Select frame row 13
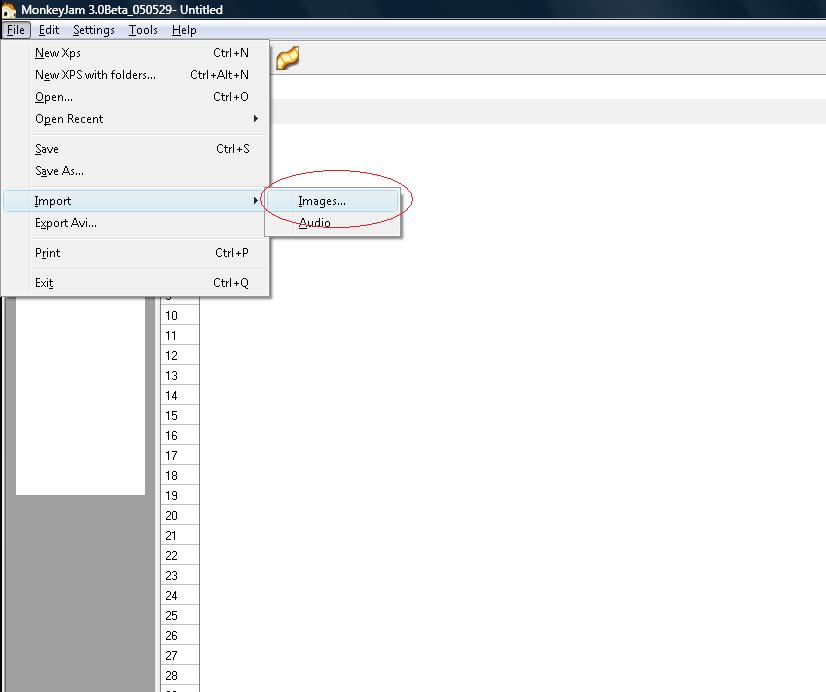Image resolution: width=826 pixels, height=692 pixels. 180,375
